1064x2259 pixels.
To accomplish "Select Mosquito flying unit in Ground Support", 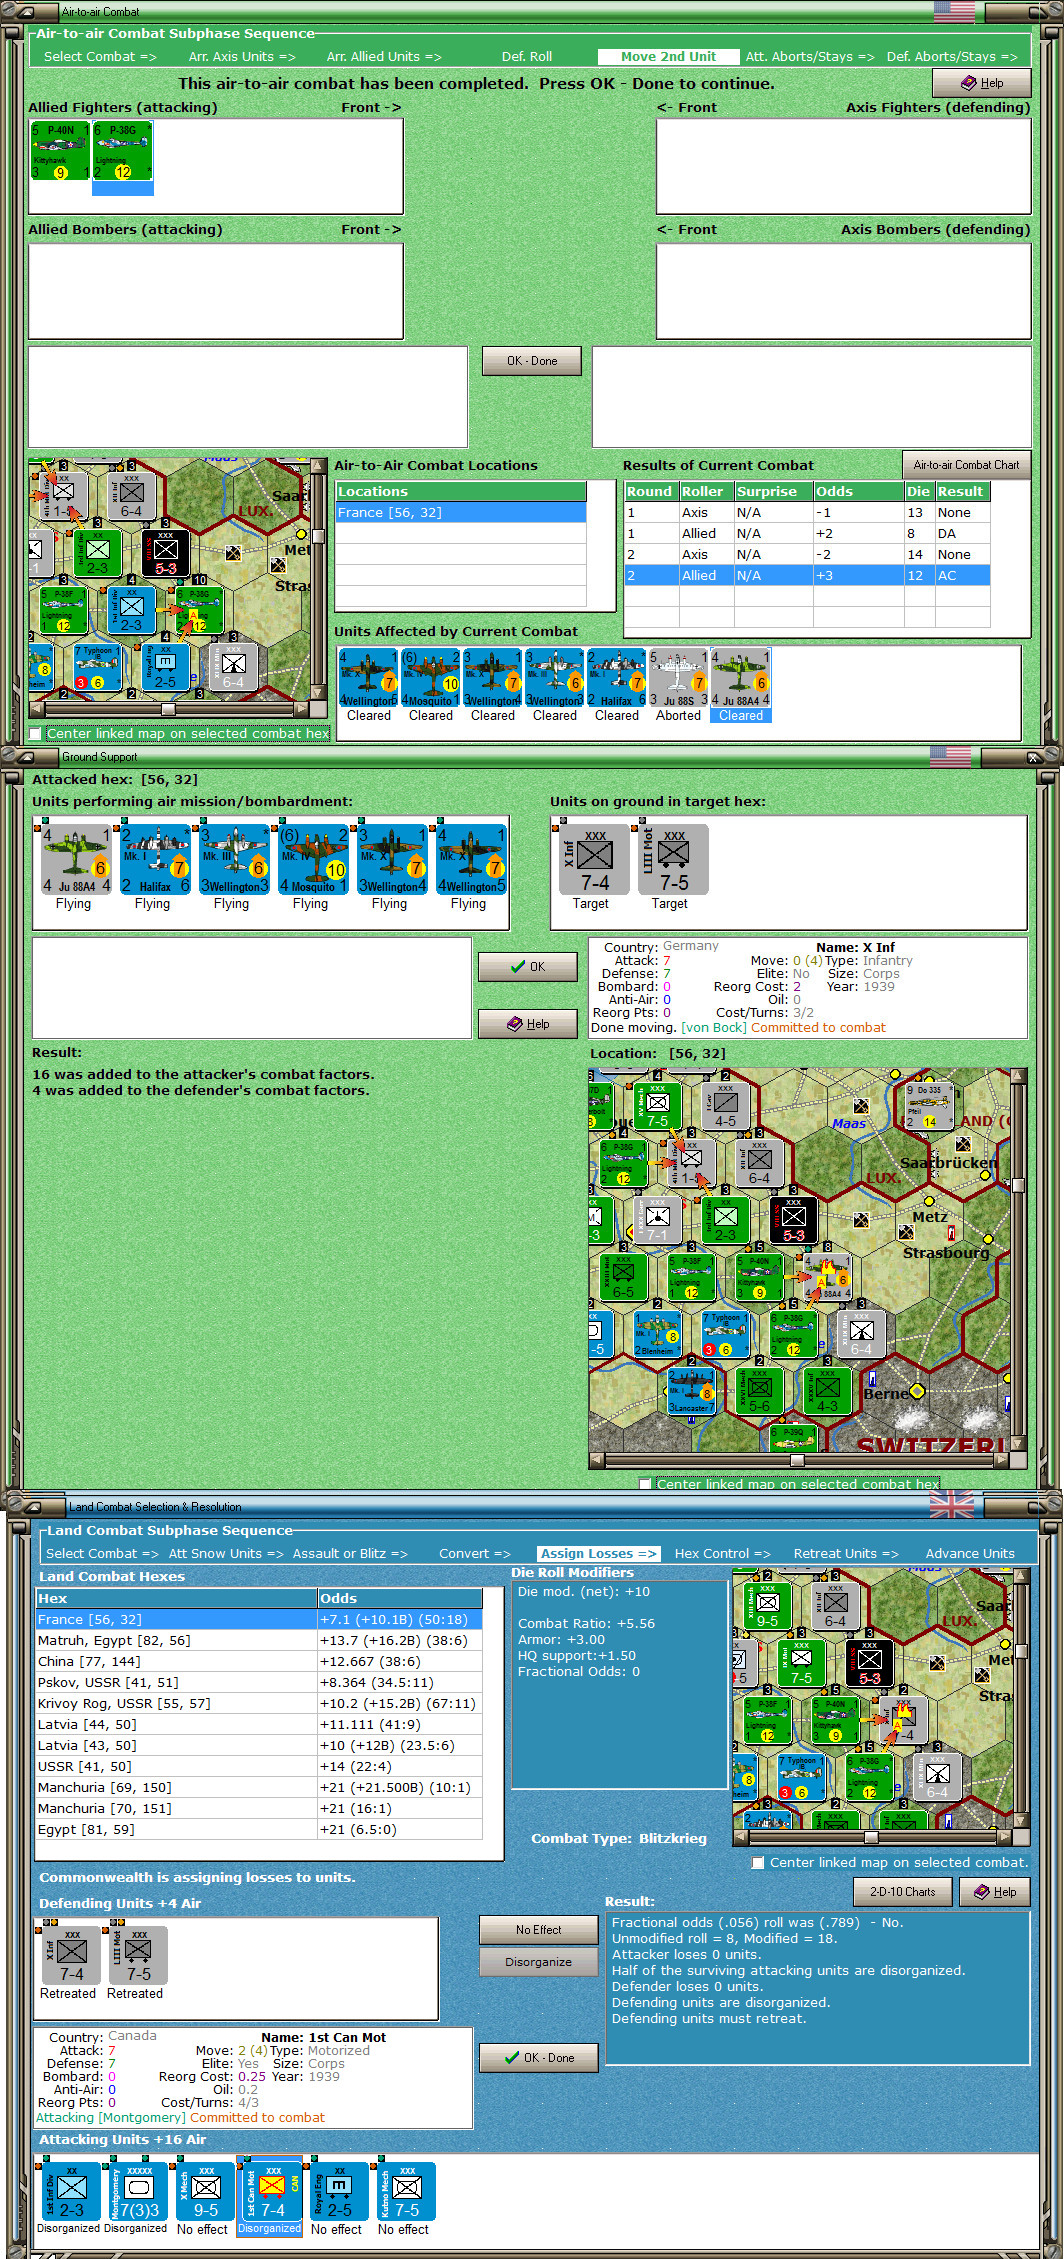I will [313, 859].
